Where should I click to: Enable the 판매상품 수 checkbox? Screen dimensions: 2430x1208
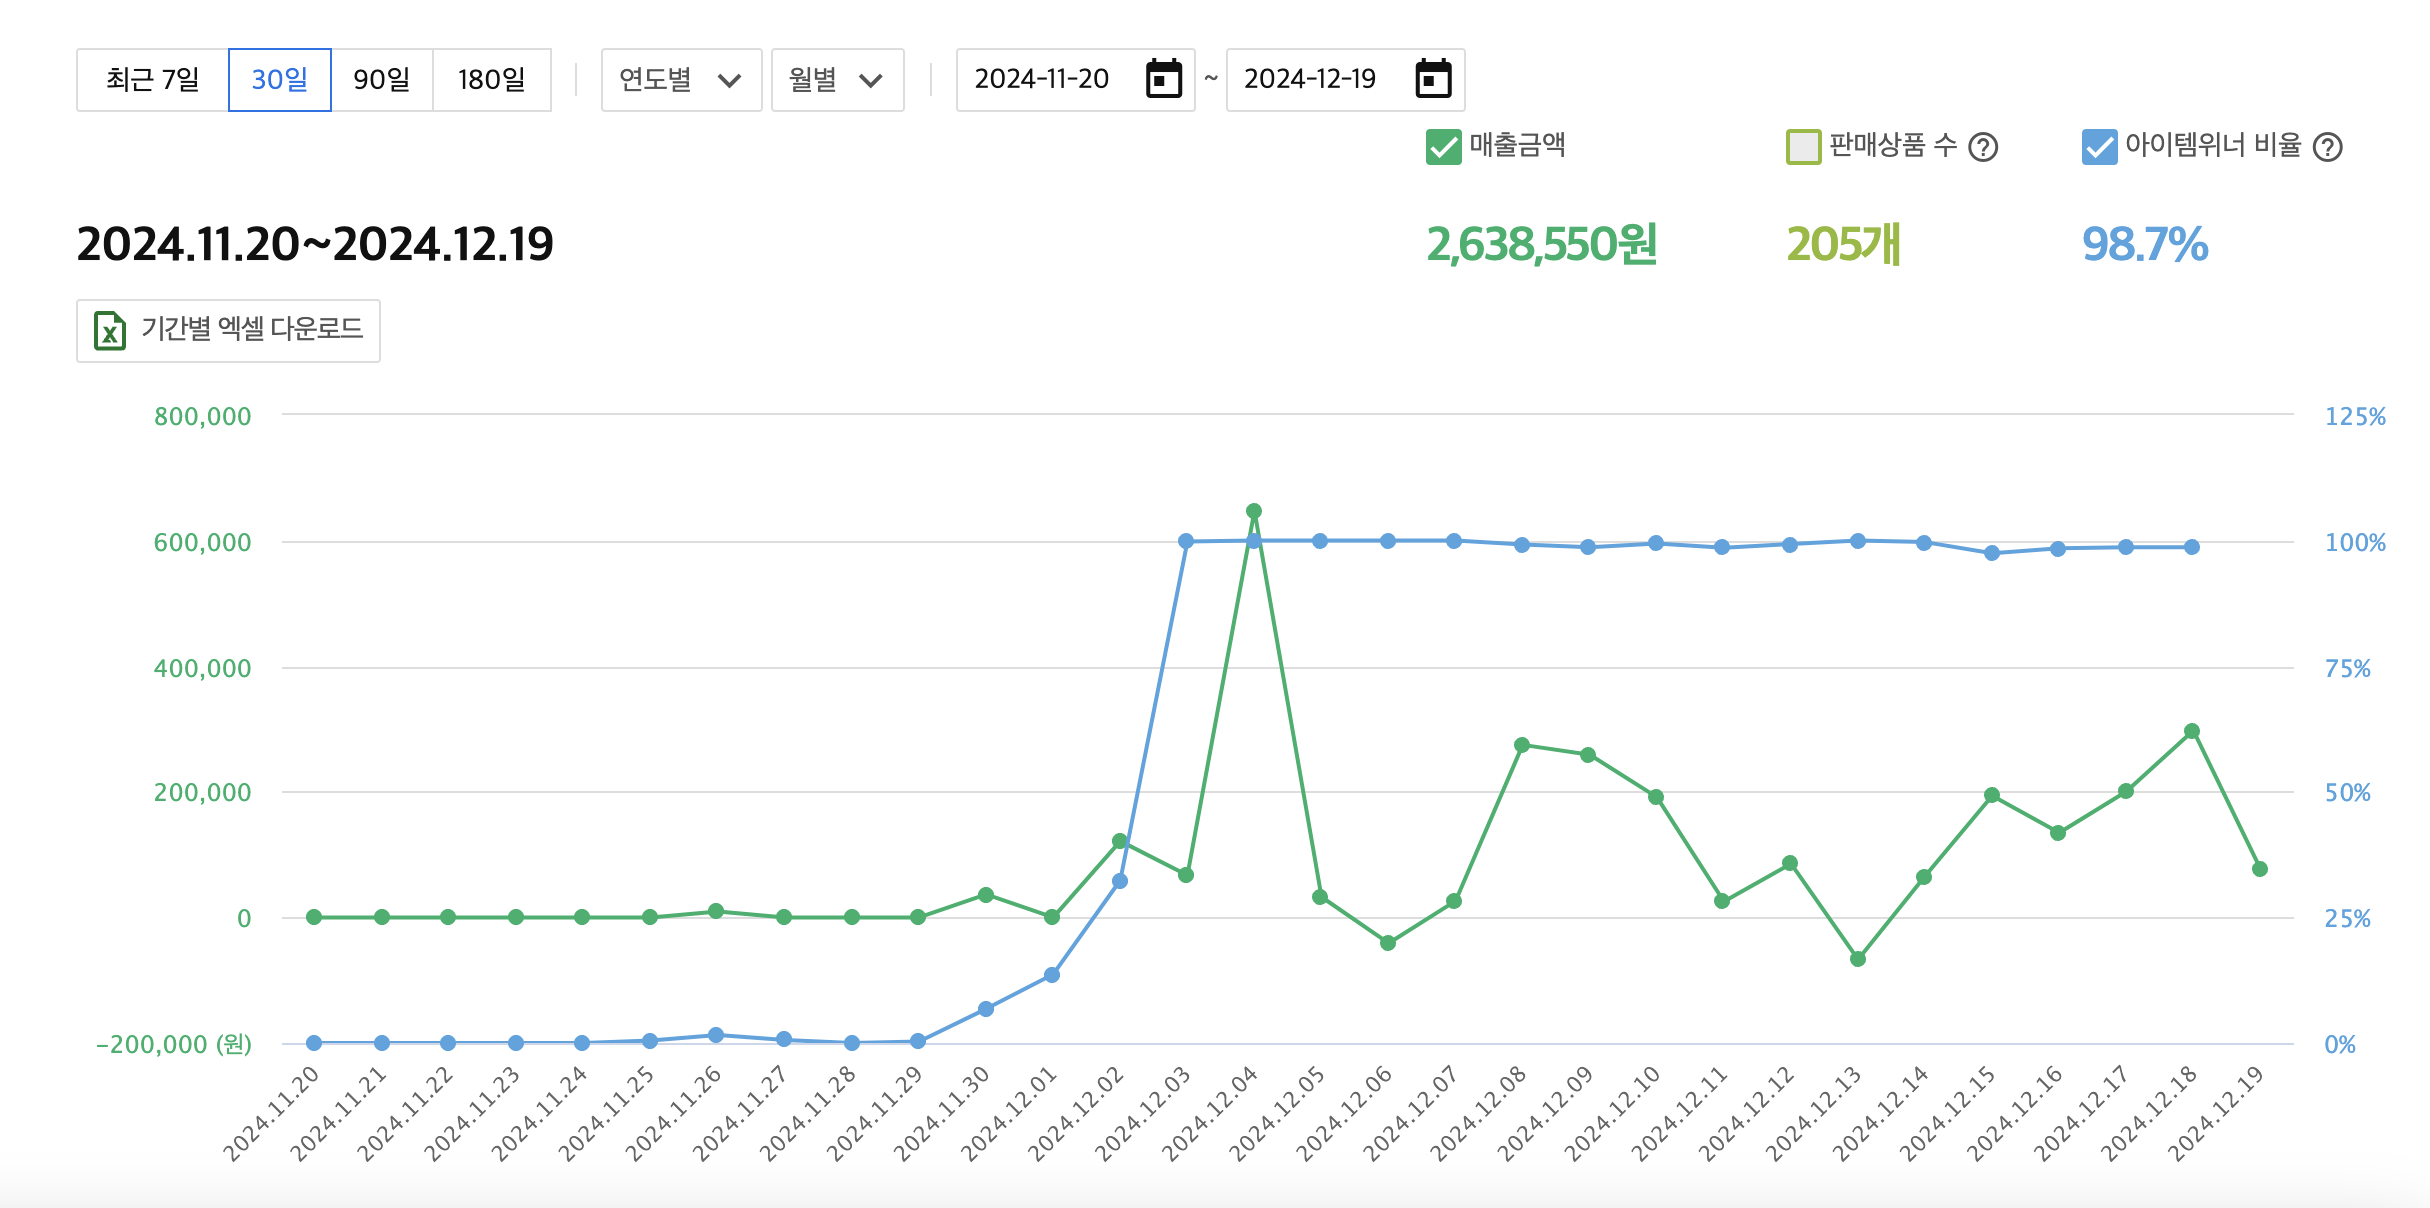click(1803, 147)
